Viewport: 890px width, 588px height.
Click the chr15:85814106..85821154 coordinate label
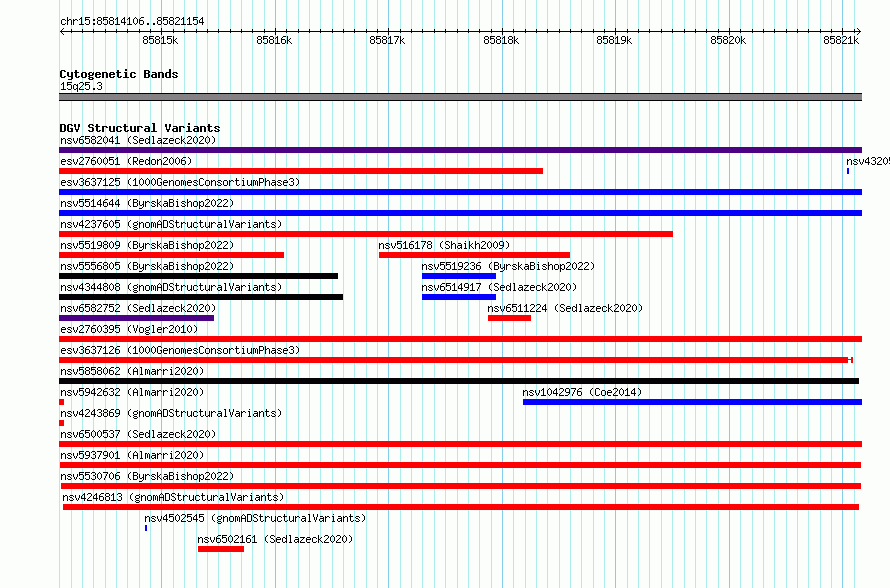click(x=132, y=21)
